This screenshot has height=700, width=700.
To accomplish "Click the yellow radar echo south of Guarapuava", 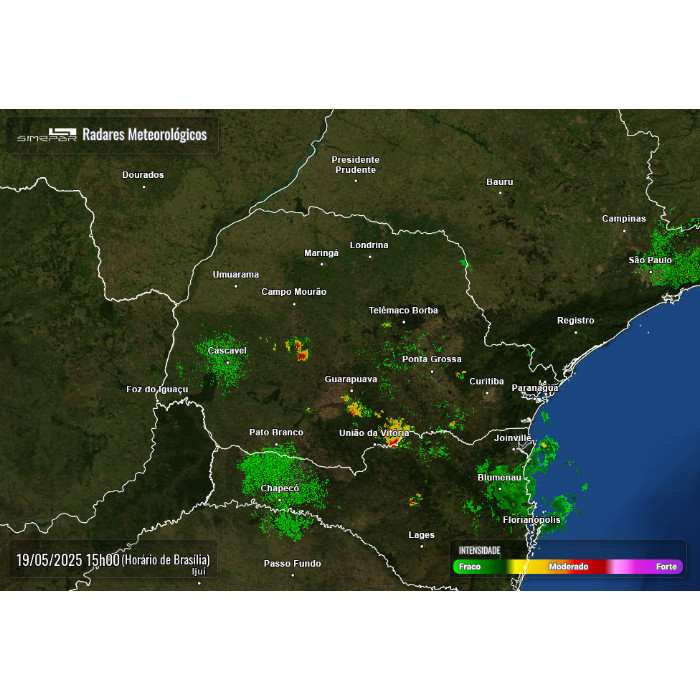I will 356,408.
